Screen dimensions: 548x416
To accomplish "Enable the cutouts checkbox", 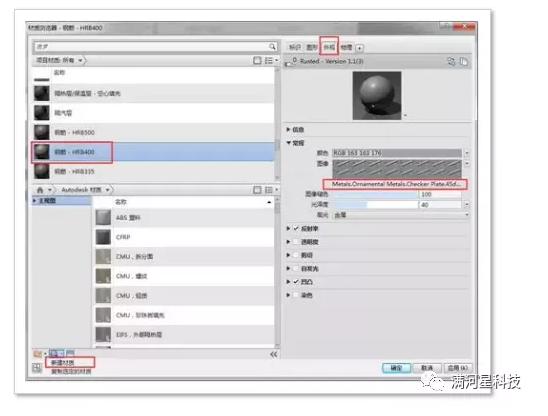I will coord(296,255).
